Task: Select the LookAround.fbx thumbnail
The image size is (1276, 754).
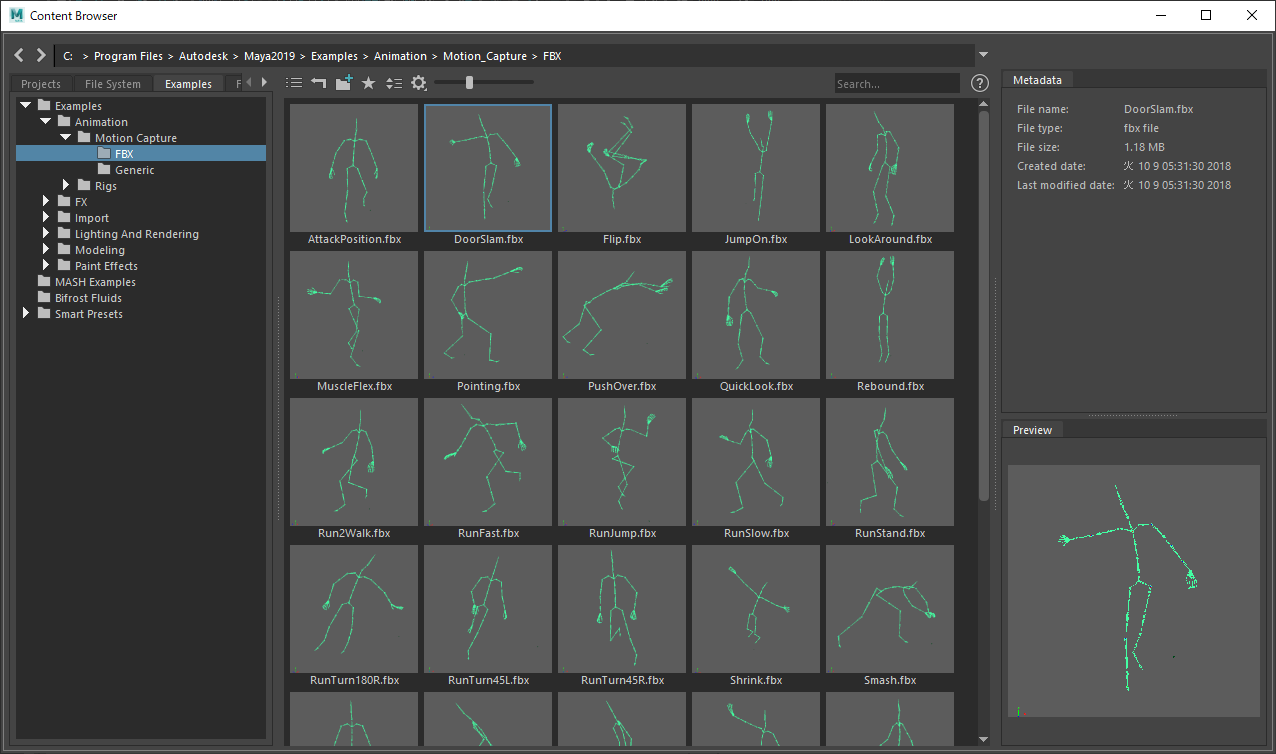Action: coord(890,168)
